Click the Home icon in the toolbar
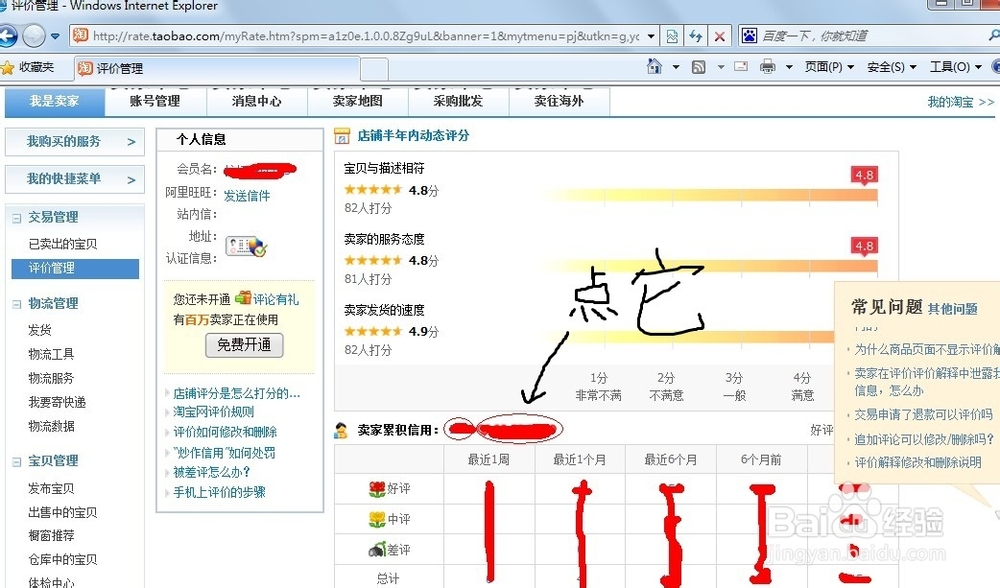 [x=652, y=64]
